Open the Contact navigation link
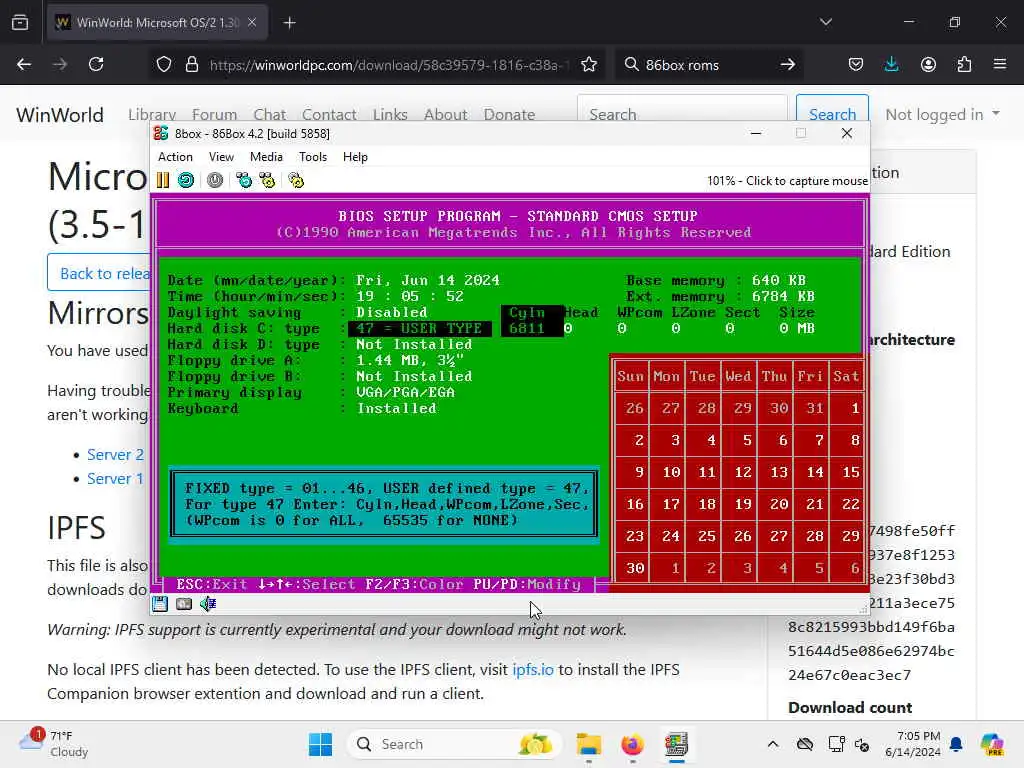This screenshot has width=1024, height=768. [329, 114]
